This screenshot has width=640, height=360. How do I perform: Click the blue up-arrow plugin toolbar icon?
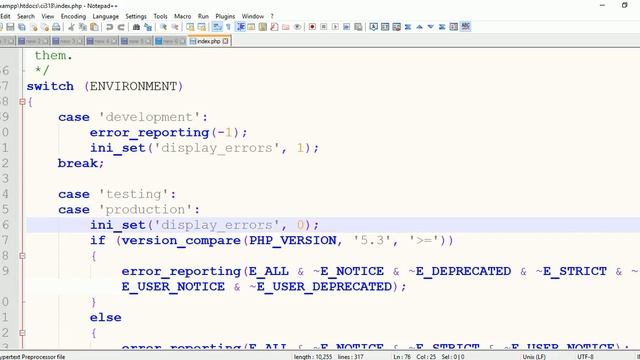tap(419, 27)
